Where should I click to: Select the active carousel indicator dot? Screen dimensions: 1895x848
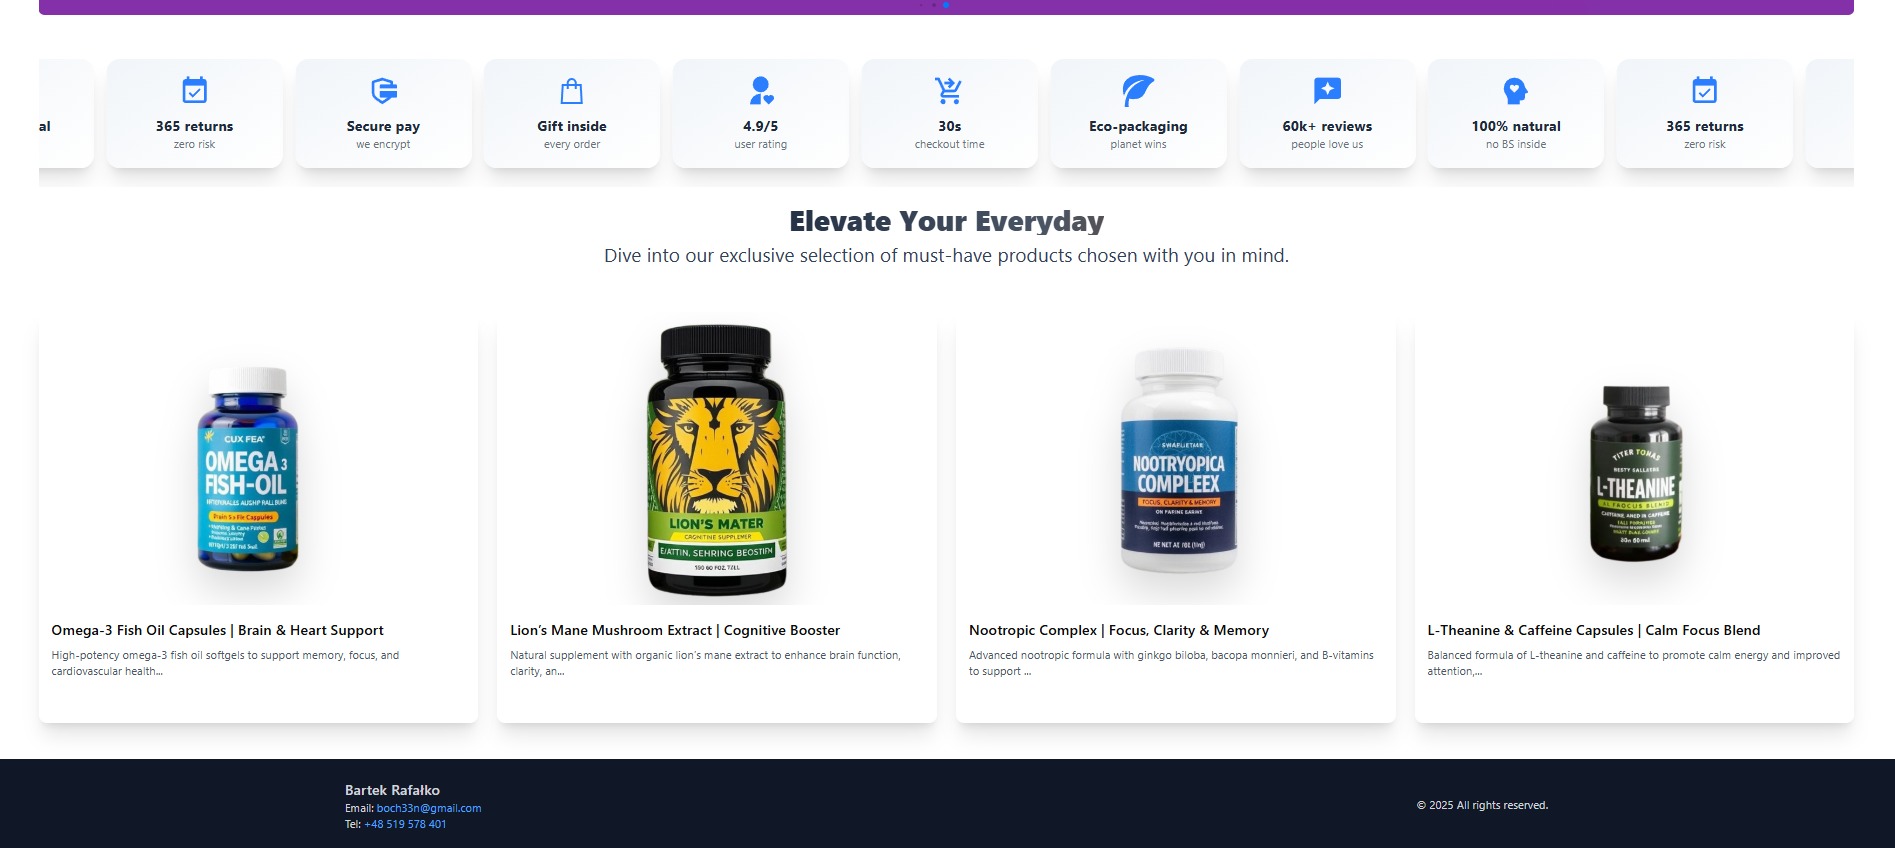pos(946,5)
